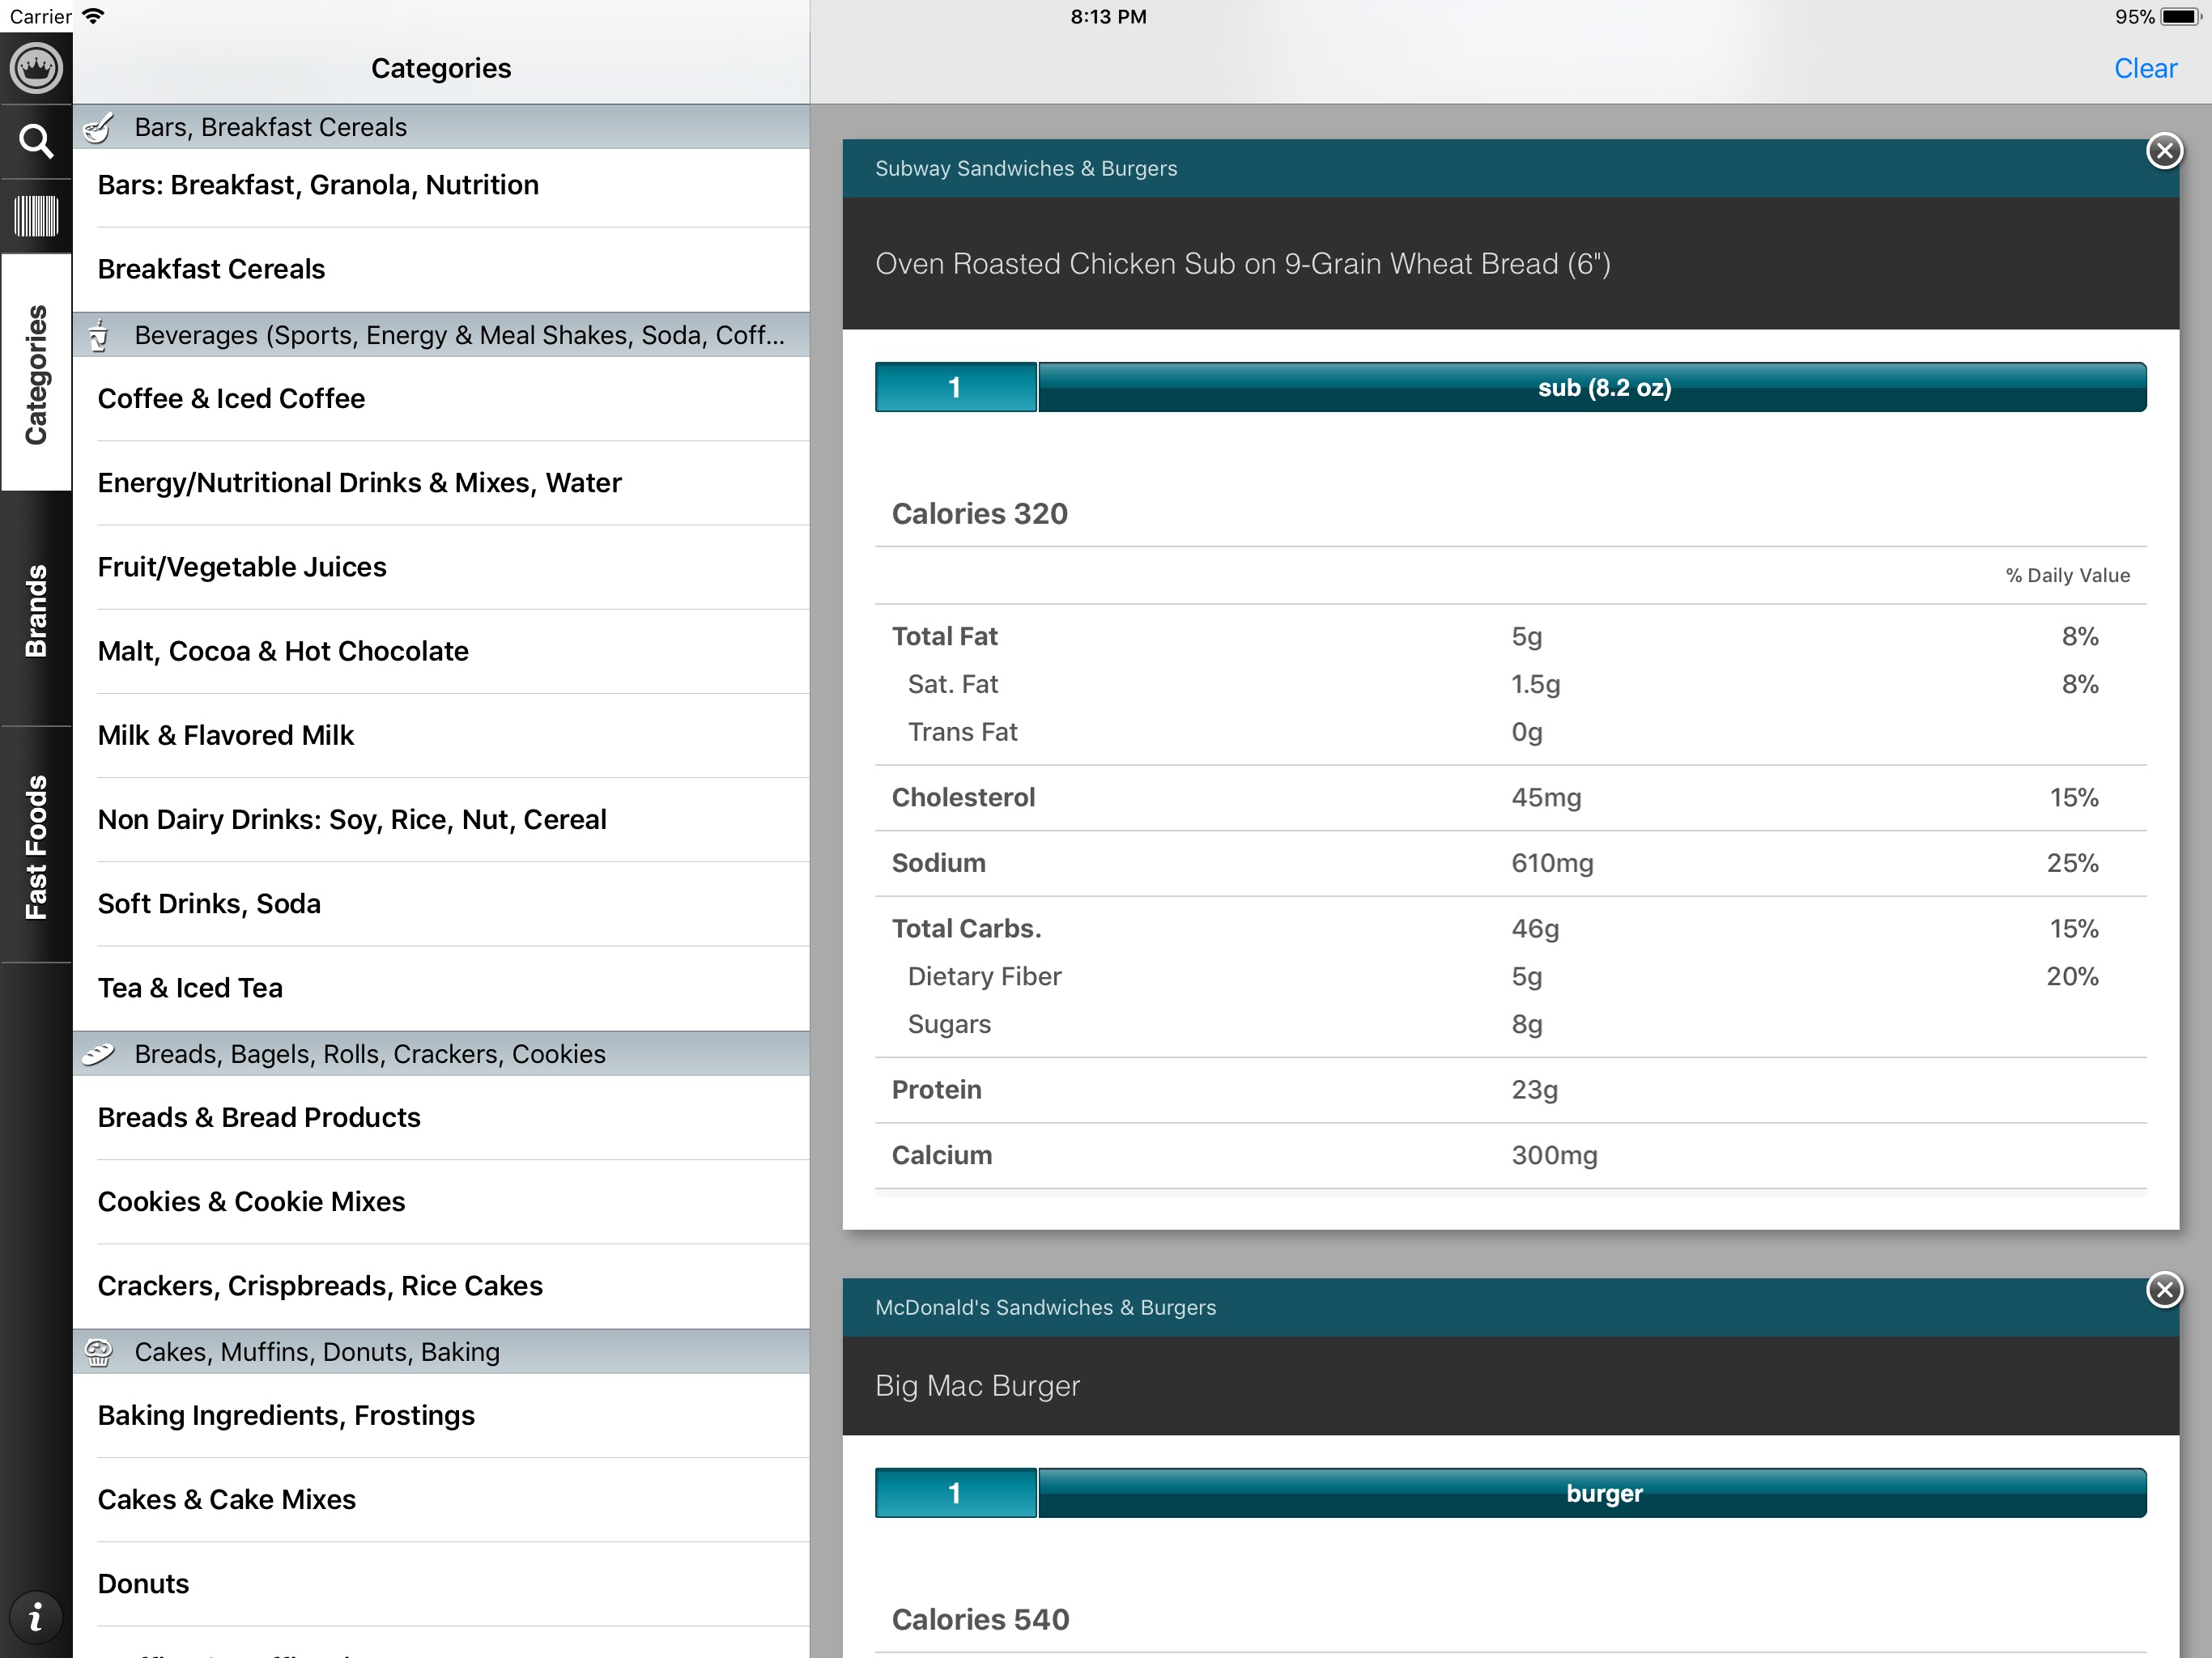
Task: Open the Non Dairy Drinks category
Action: tap(441, 820)
